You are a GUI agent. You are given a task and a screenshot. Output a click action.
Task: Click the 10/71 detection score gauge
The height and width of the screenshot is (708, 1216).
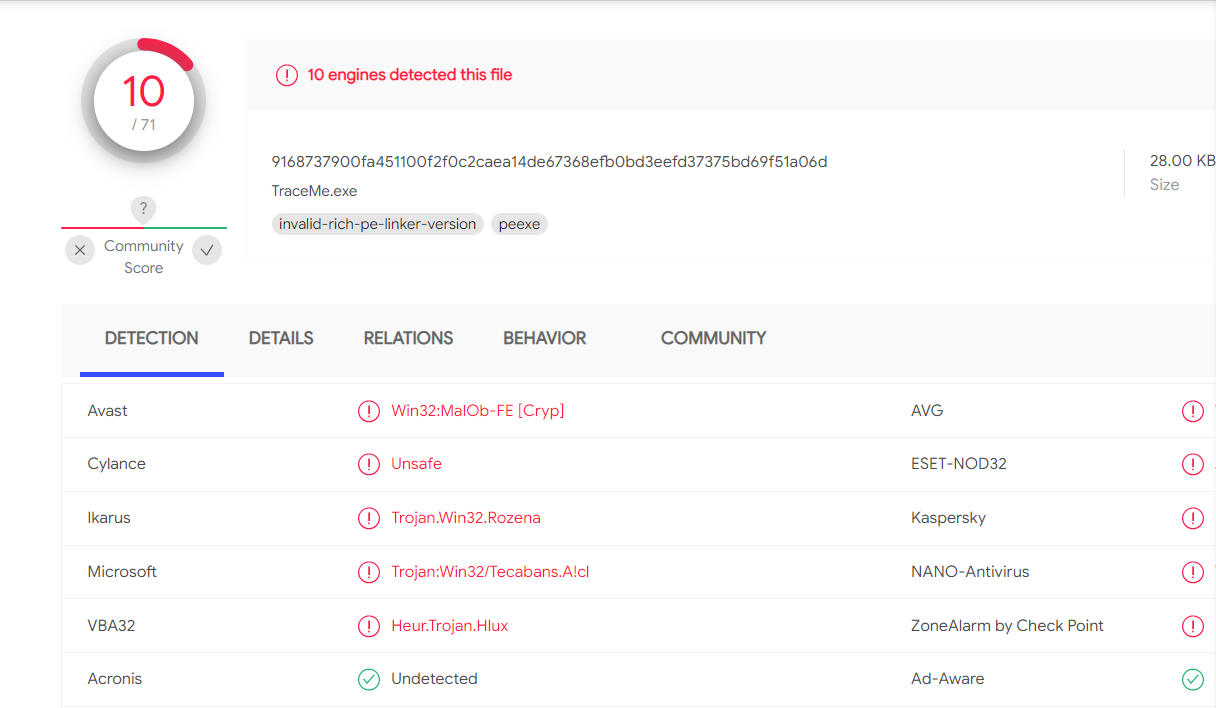pyautogui.click(x=144, y=101)
